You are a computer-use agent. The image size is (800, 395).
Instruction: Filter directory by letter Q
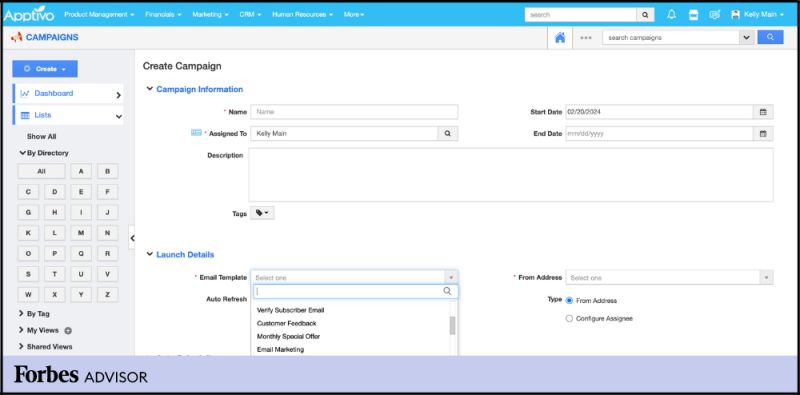pos(81,254)
